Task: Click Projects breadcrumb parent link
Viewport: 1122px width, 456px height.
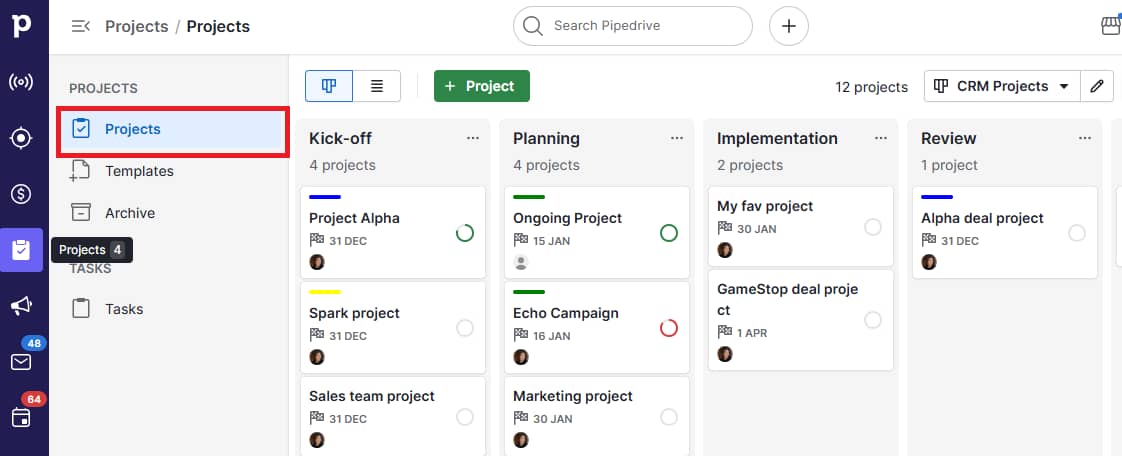Action: pyautogui.click(x=137, y=26)
